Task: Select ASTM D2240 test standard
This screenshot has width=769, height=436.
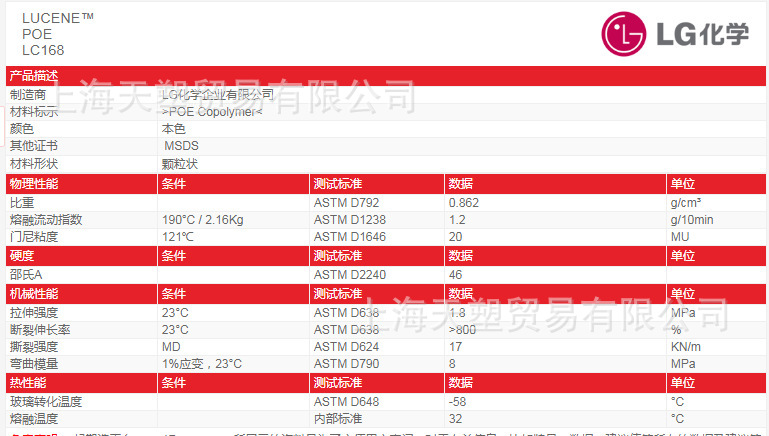Action: 350,275
